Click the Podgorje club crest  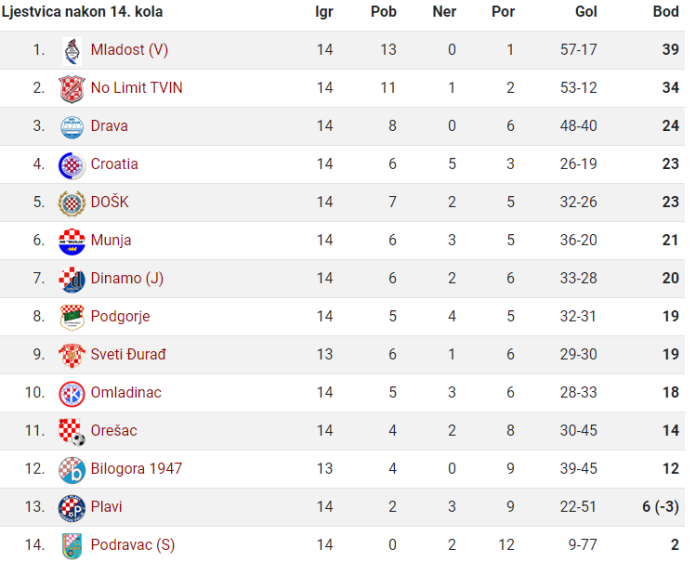72,317
